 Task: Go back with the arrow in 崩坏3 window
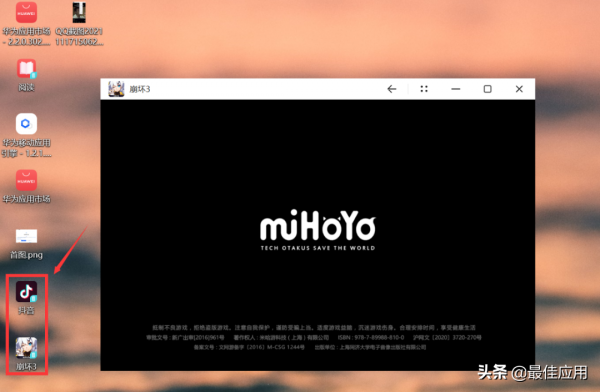(x=391, y=89)
